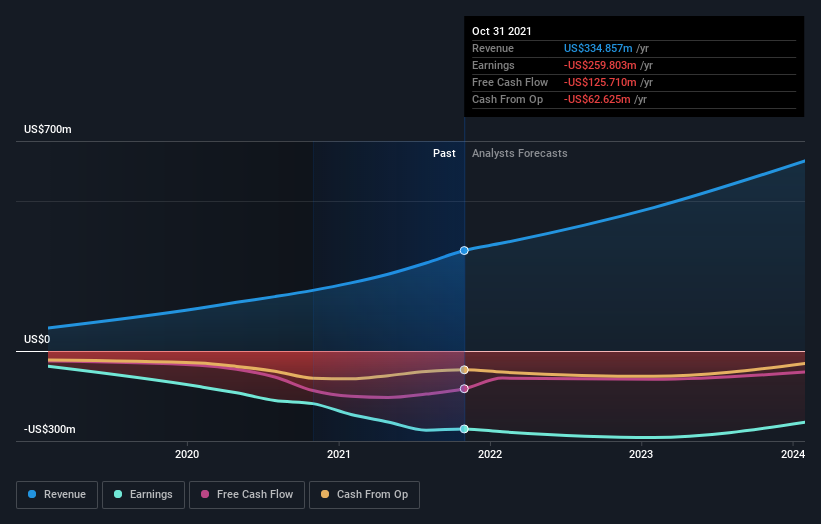Click the Free Cash Flow tooltip label
Screen dimensions: 821x524
point(510,82)
